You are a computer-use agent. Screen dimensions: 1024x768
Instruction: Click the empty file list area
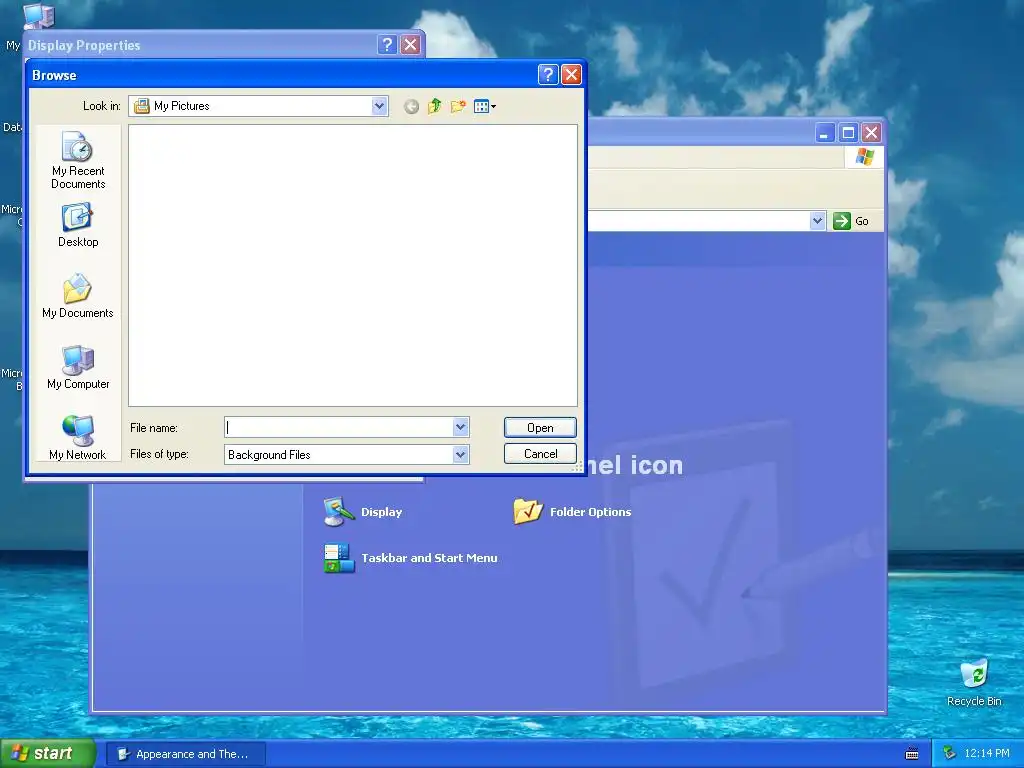[353, 266]
